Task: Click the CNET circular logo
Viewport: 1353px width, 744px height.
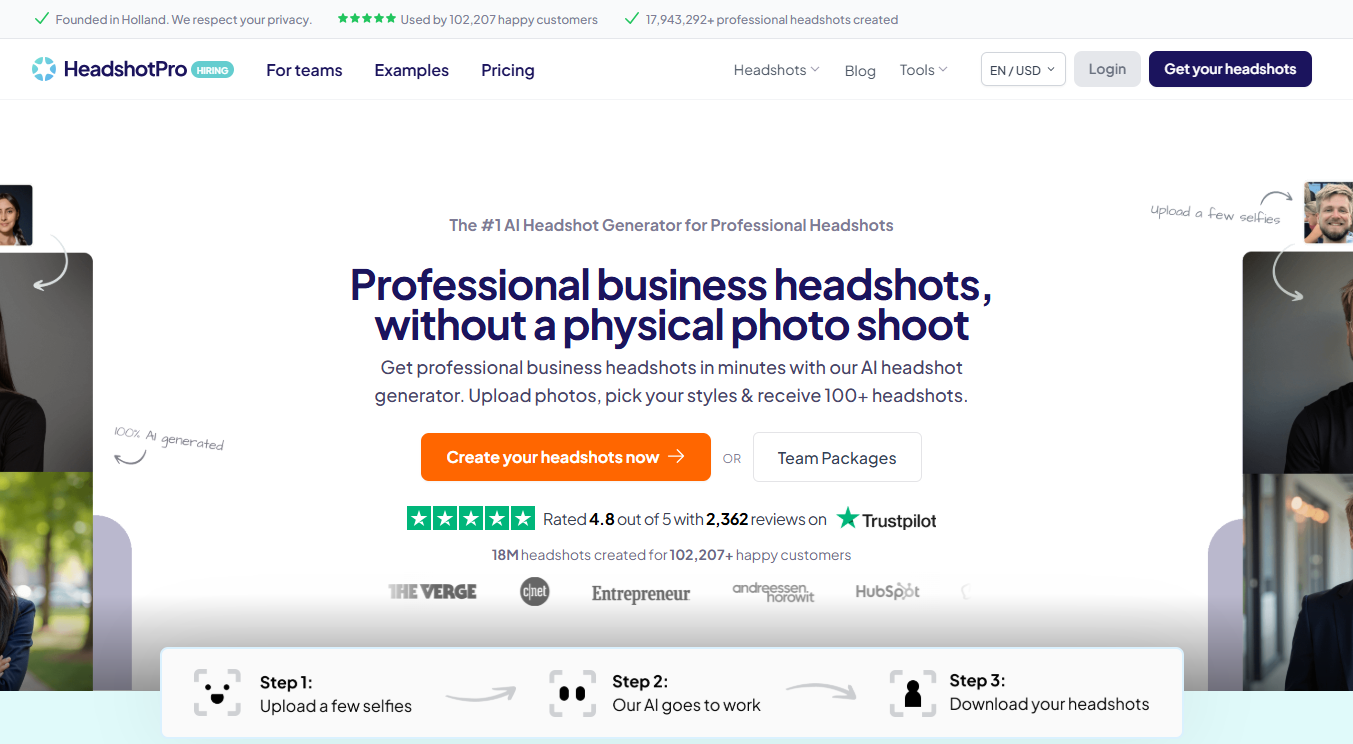Action: (x=535, y=592)
